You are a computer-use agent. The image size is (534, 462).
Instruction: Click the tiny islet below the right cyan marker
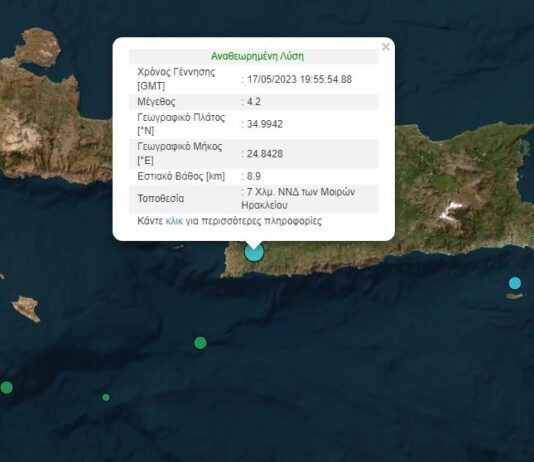click(x=514, y=296)
